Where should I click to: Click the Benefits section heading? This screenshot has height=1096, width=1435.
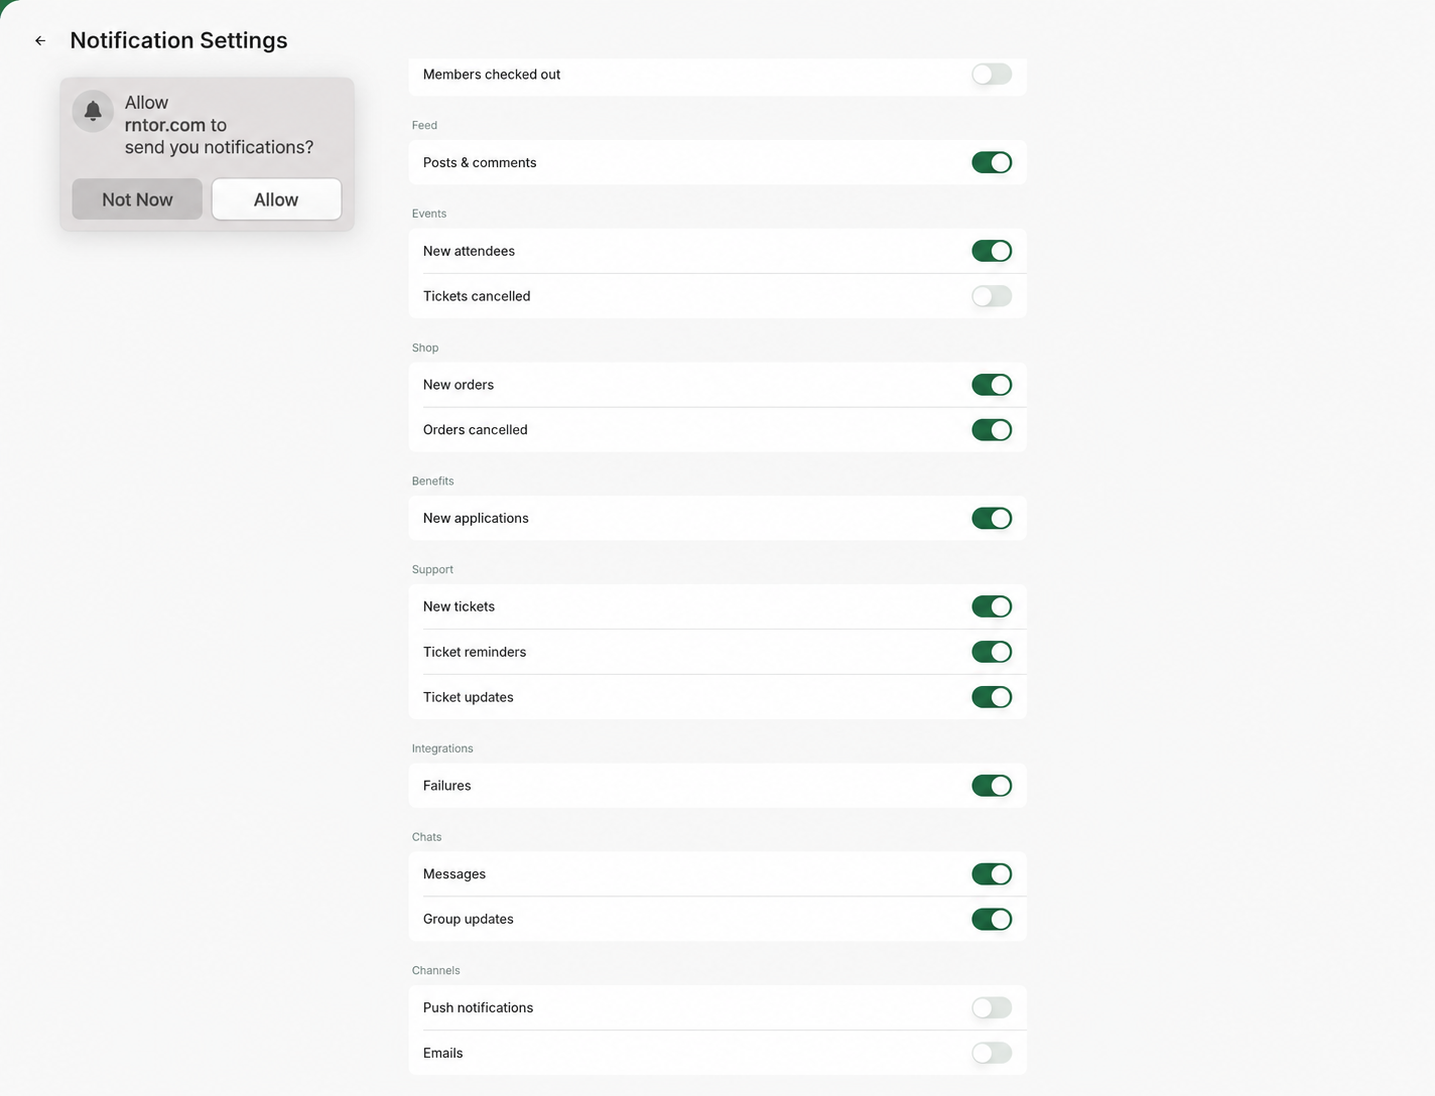click(x=433, y=481)
